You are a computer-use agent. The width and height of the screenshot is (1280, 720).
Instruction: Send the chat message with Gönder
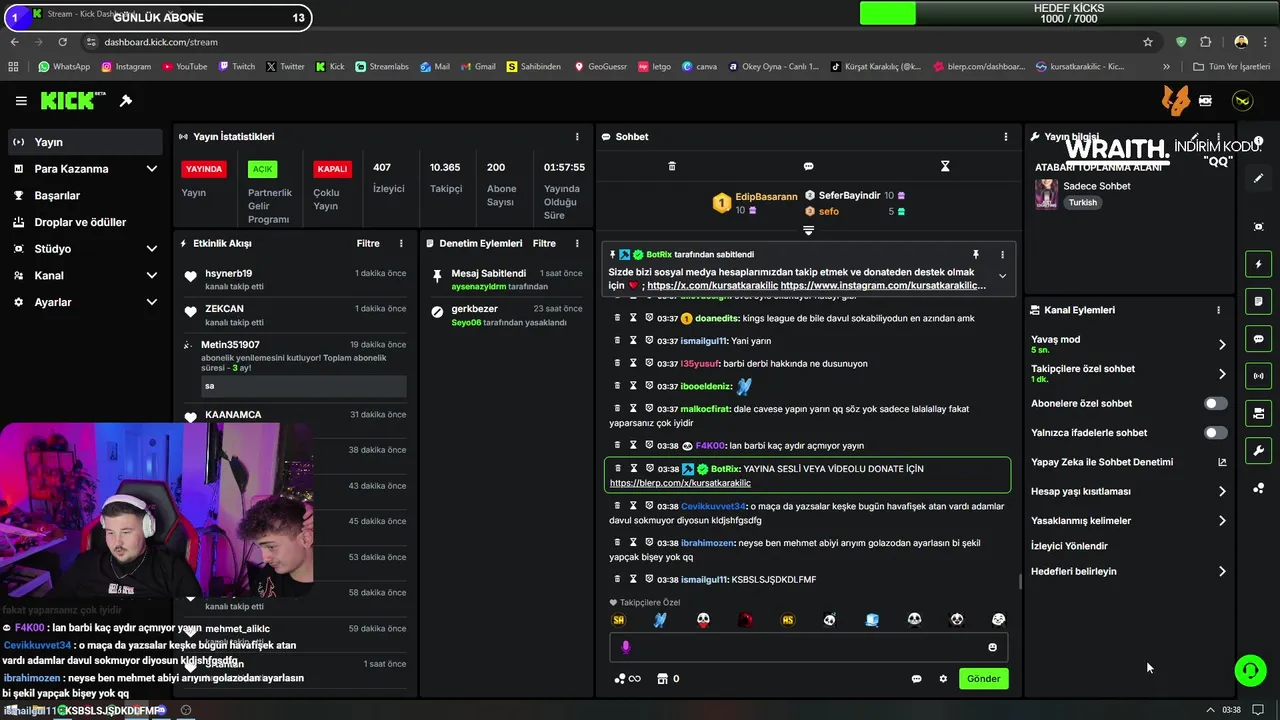pyautogui.click(x=983, y=679)
